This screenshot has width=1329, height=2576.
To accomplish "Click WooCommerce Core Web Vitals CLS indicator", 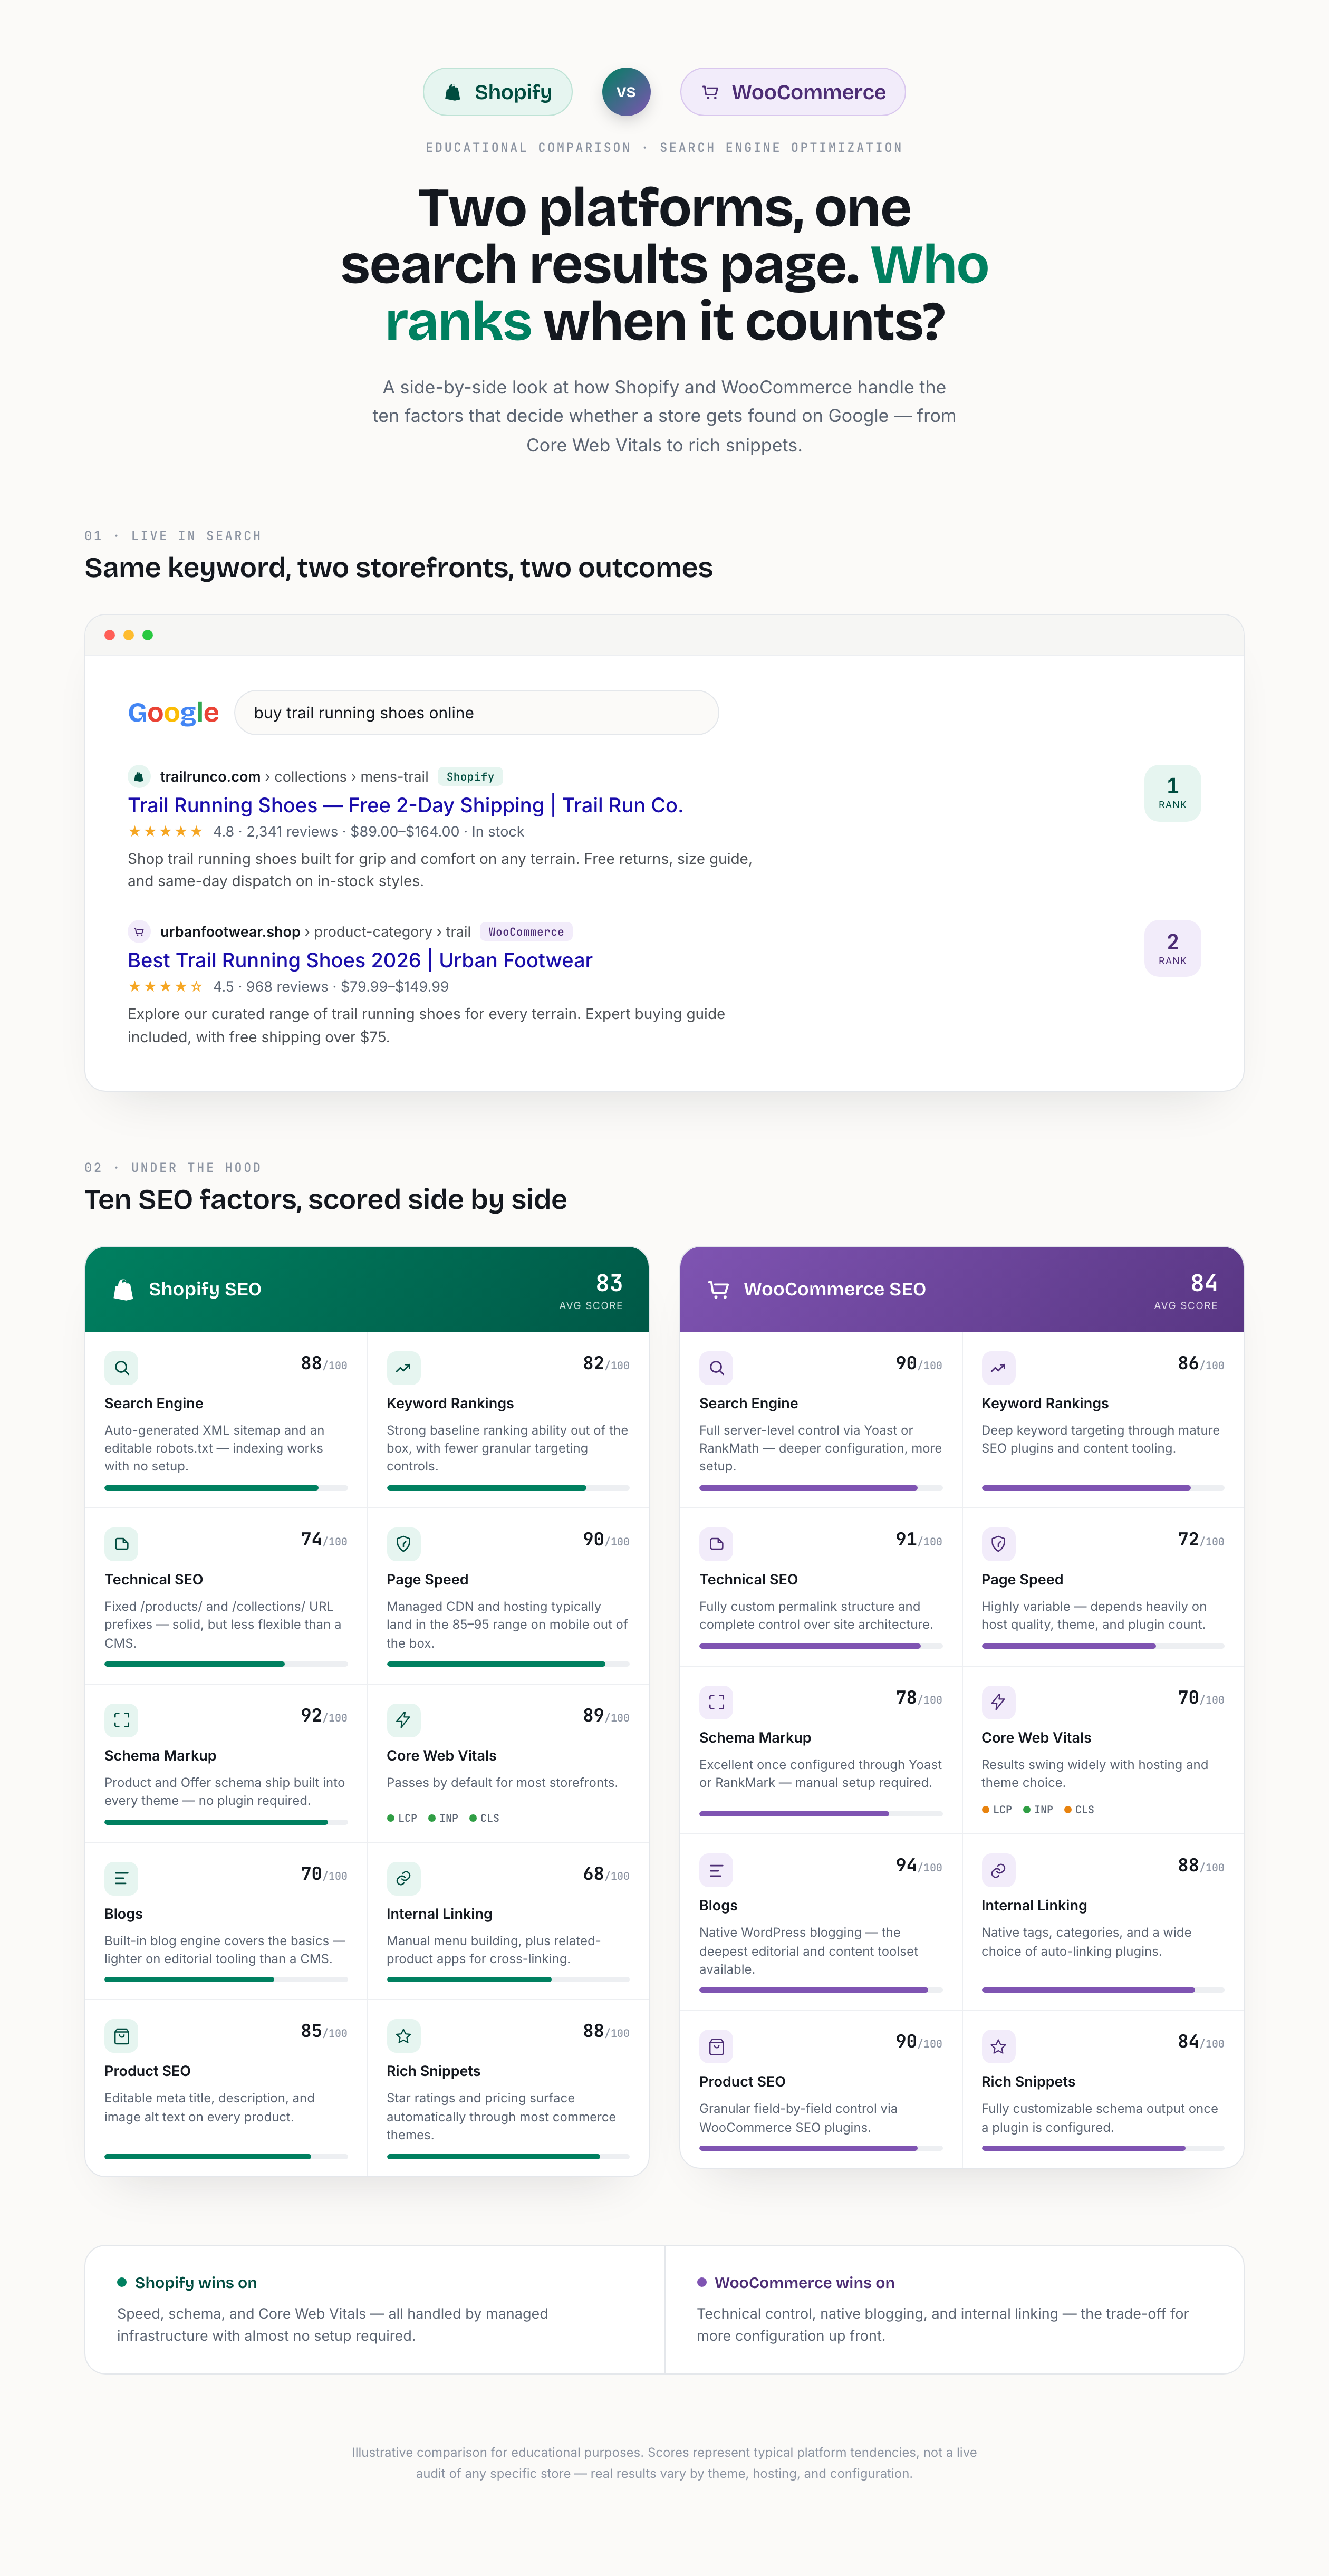I will (1079, 1810).
